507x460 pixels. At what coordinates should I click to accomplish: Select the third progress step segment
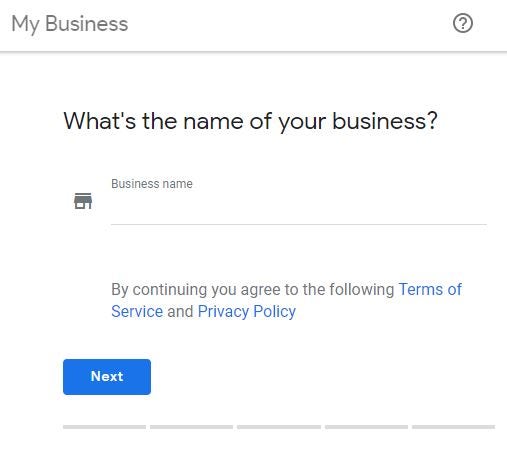click(279, 427)
